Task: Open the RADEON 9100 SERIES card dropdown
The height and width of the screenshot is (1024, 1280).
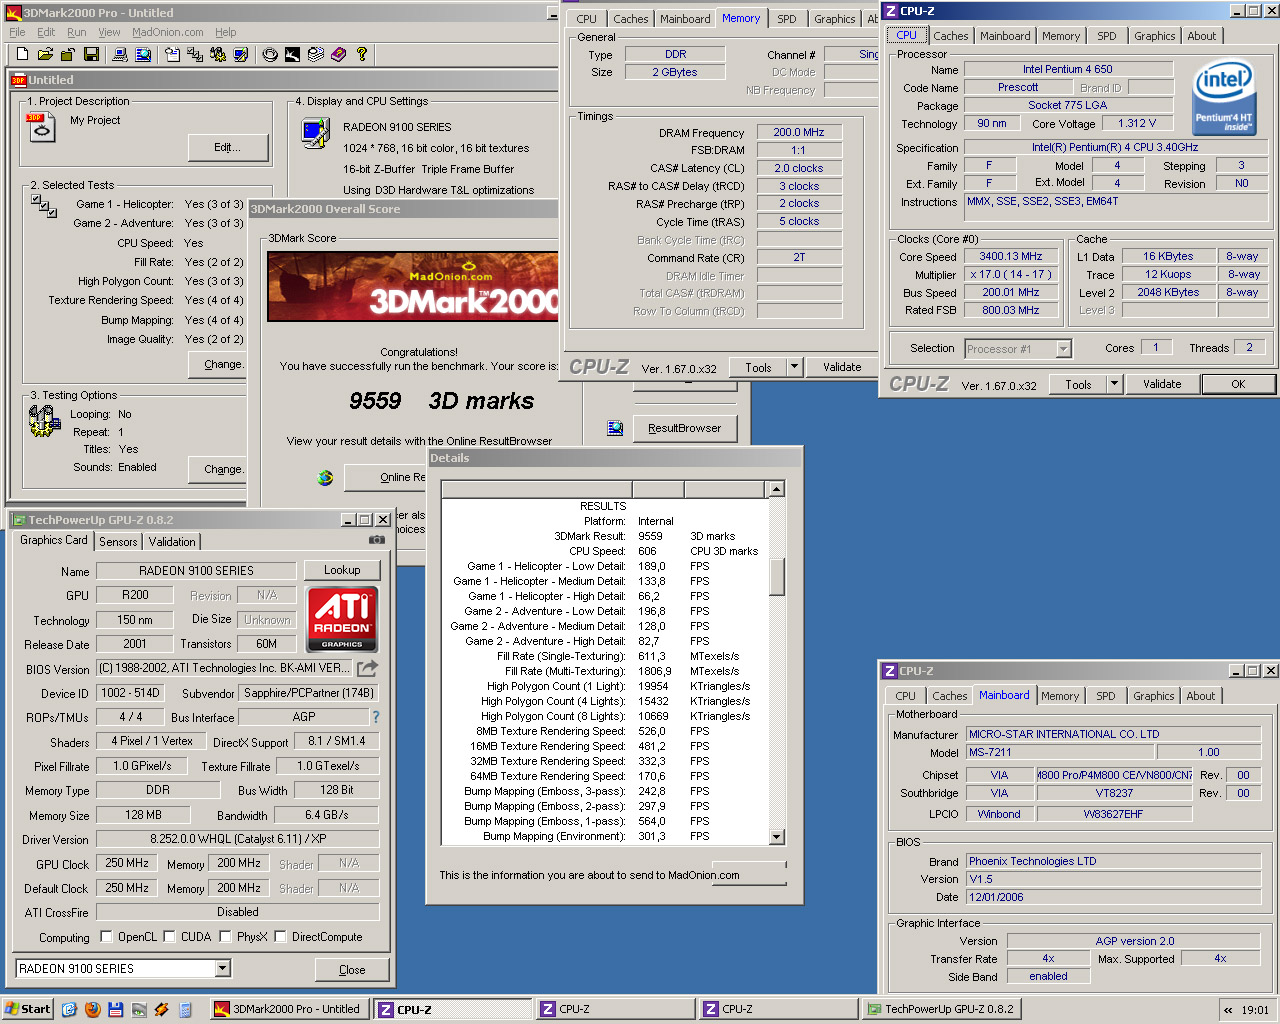Action: click(223, 968)
